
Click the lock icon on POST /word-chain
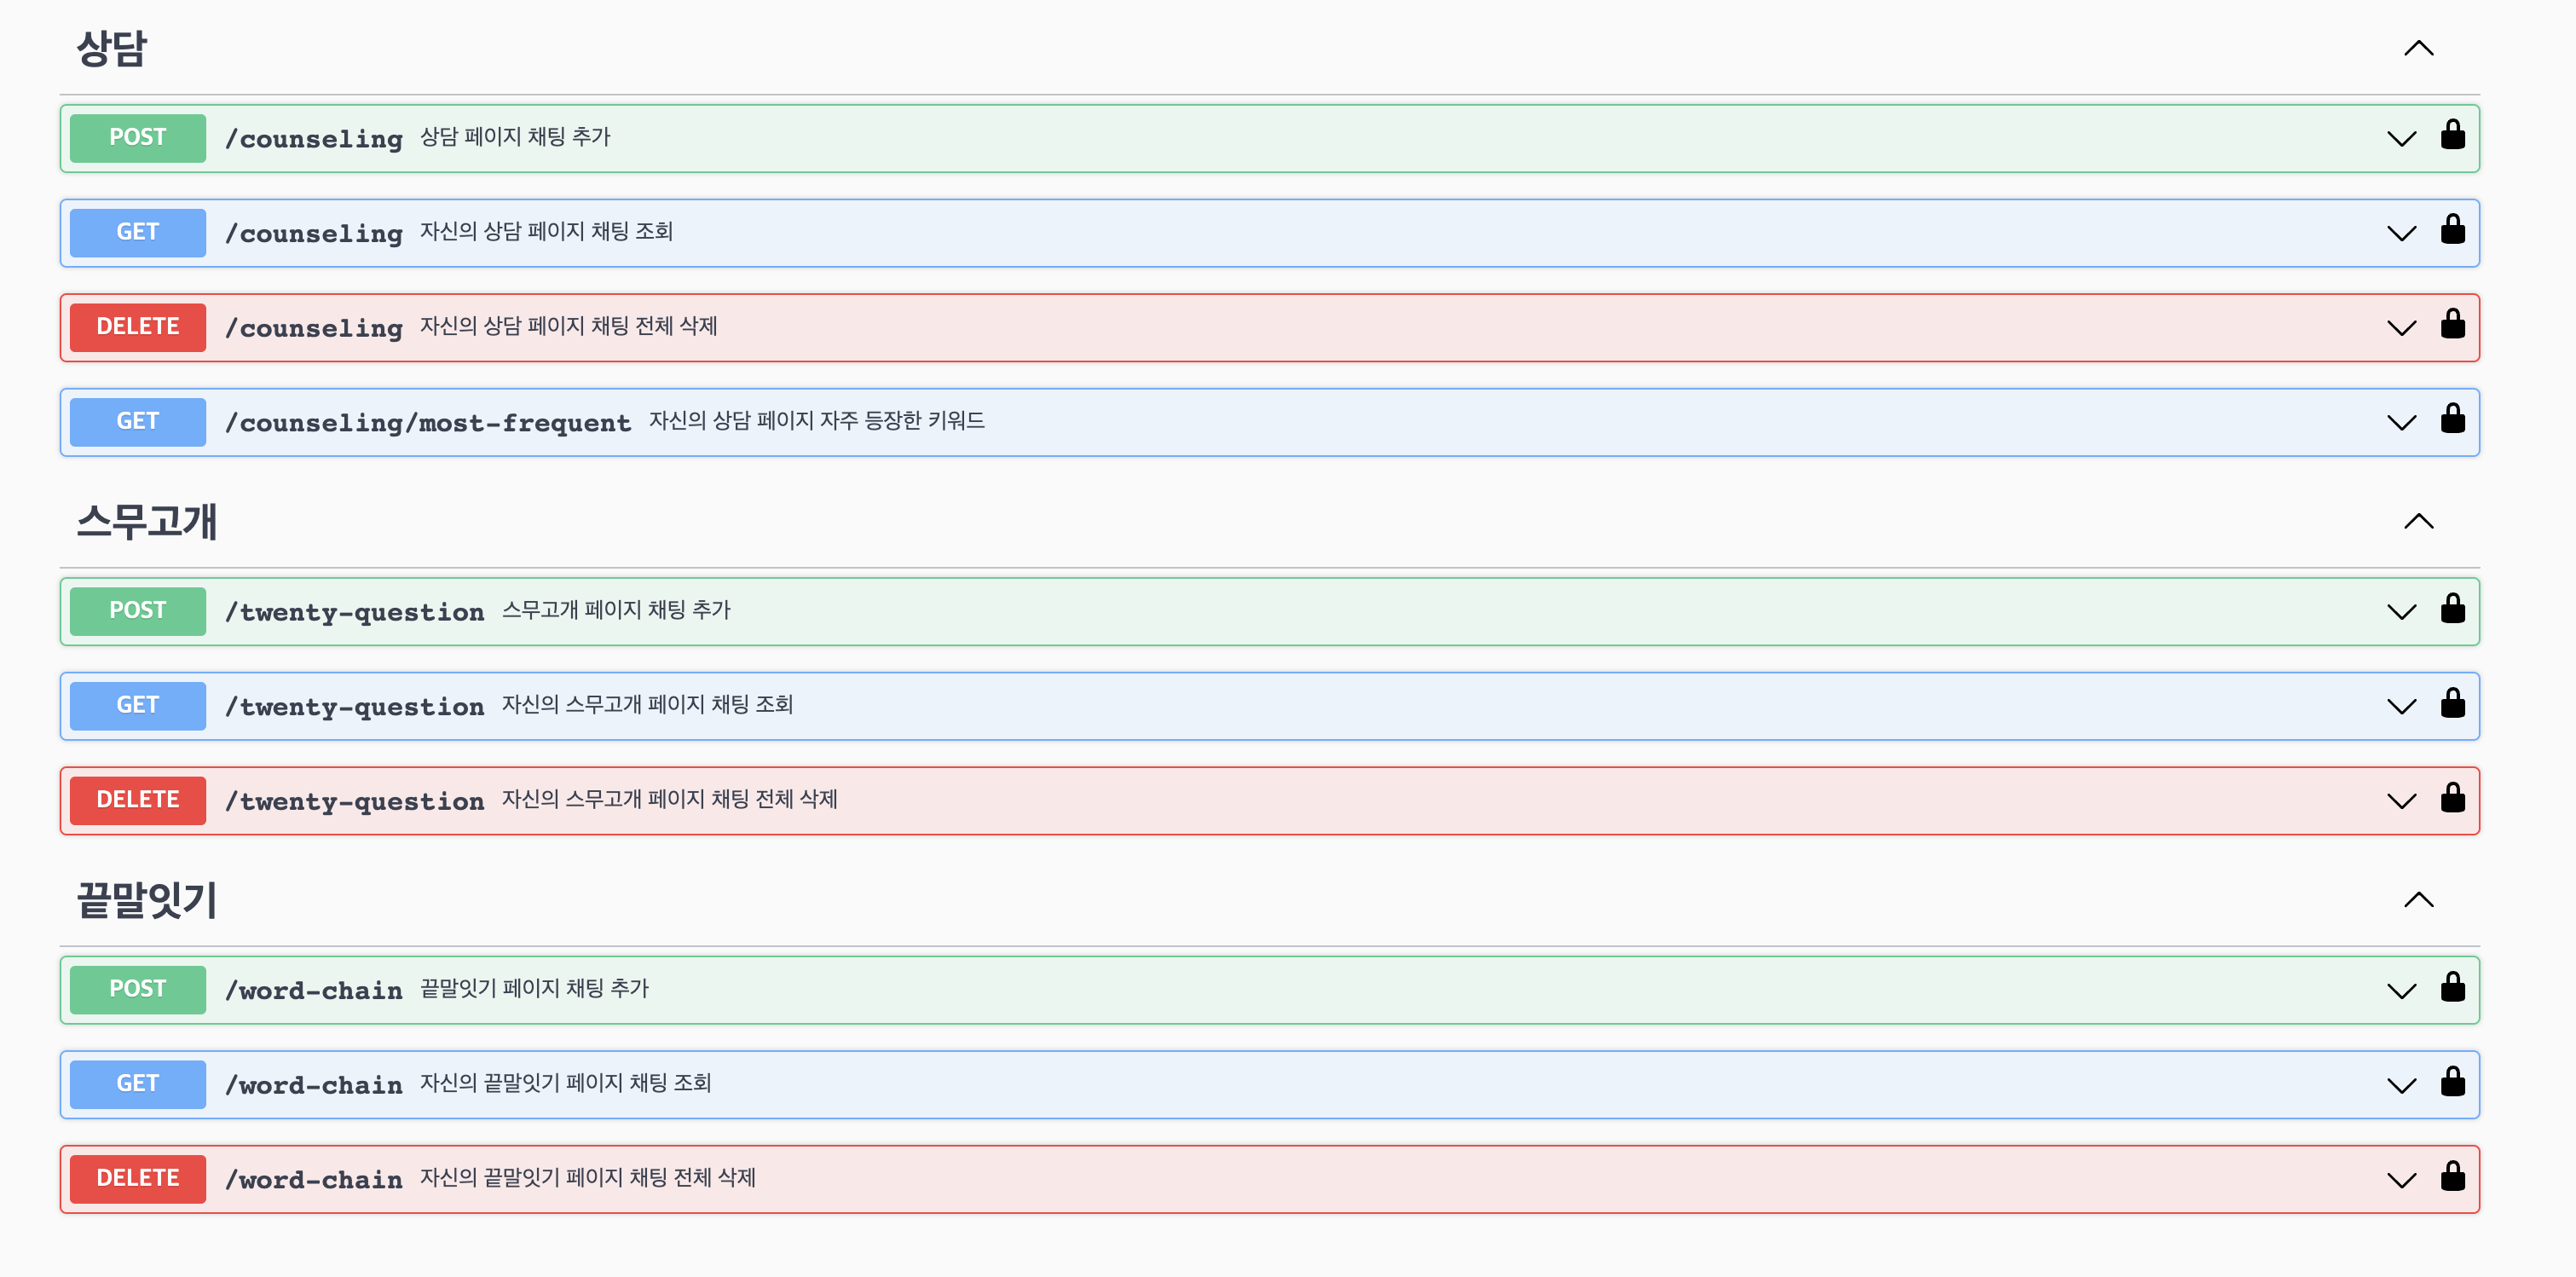click(2452, 987)
